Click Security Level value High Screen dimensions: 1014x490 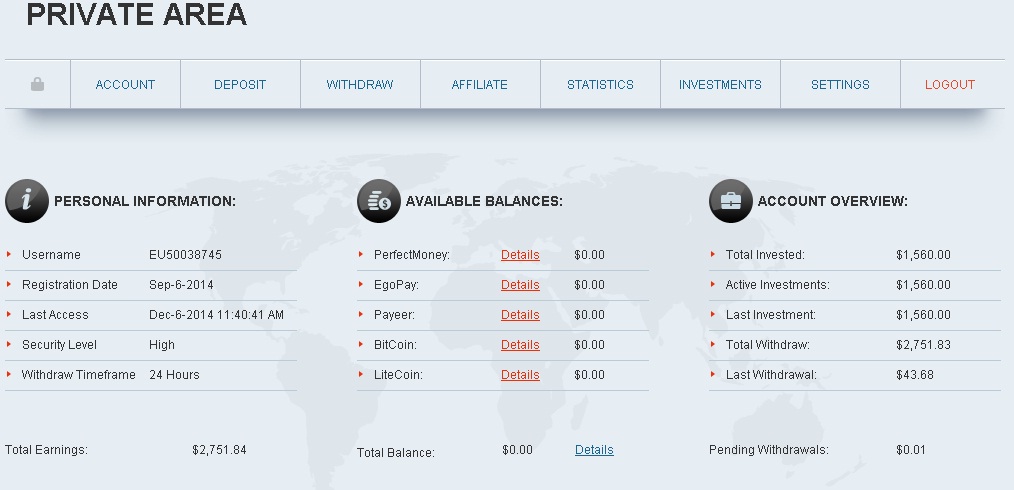(x=162, y=345)
